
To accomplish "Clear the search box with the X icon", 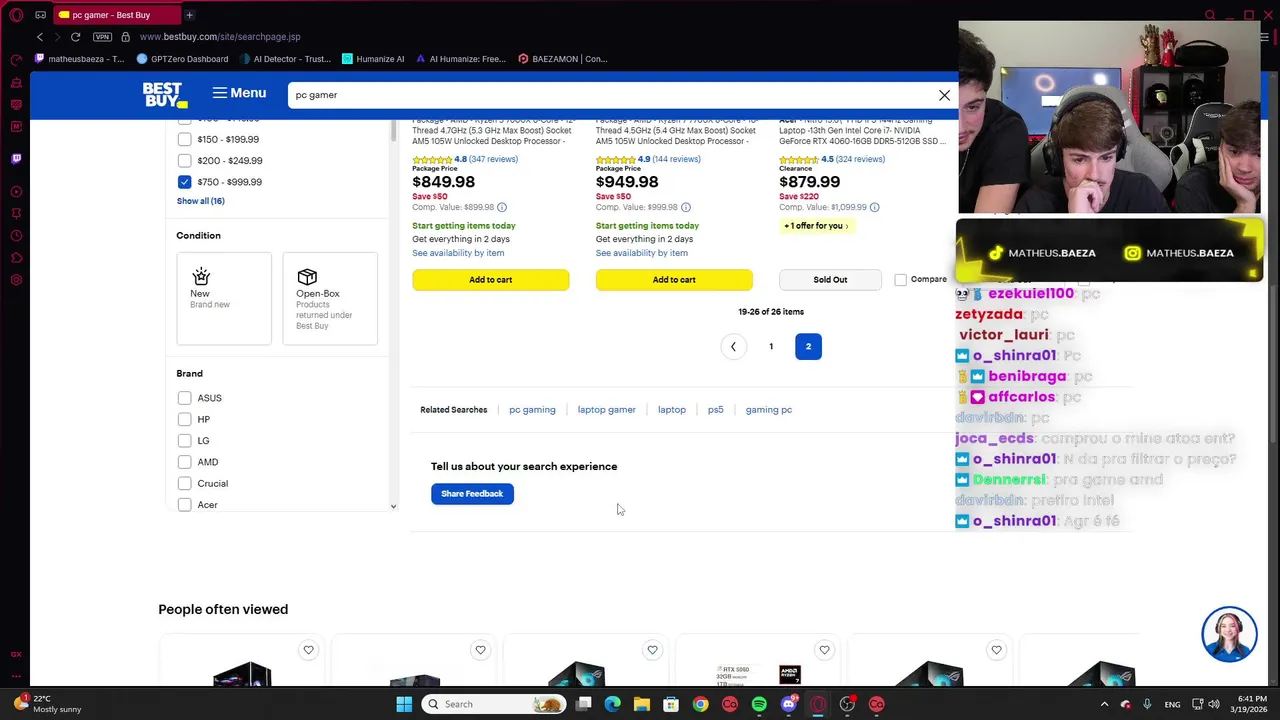I will 944,95.
